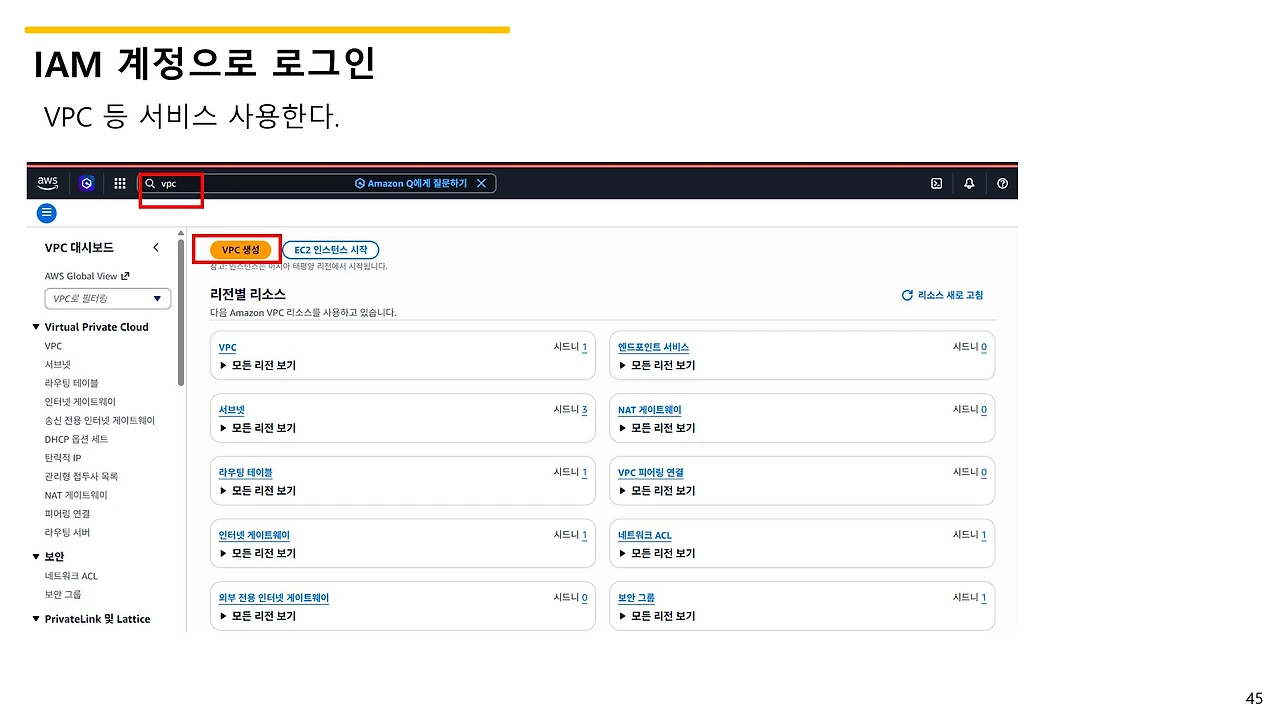This screenshot has width=1280, height=720.
Task: Open the CloudShell terminal icon
Action: (937, 183)
